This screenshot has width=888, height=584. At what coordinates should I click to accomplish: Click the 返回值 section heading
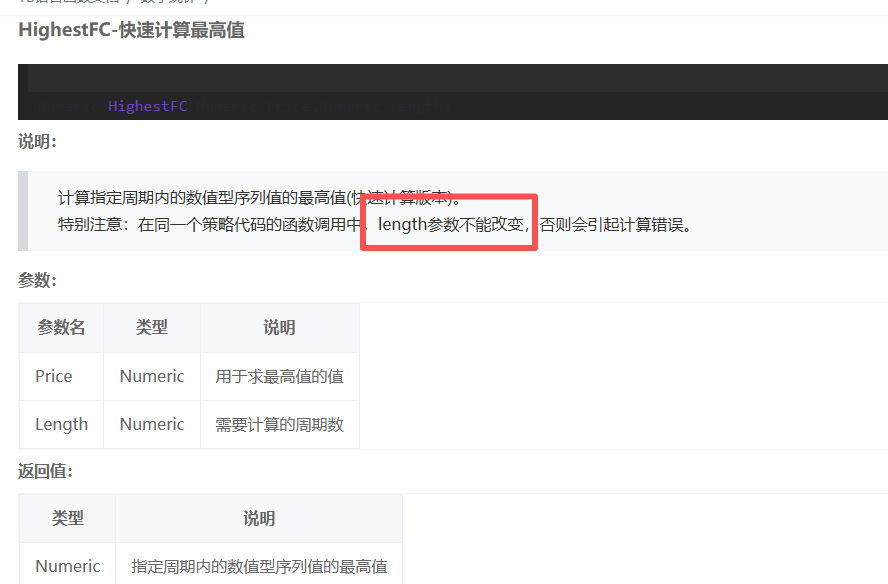pos(45,471)
